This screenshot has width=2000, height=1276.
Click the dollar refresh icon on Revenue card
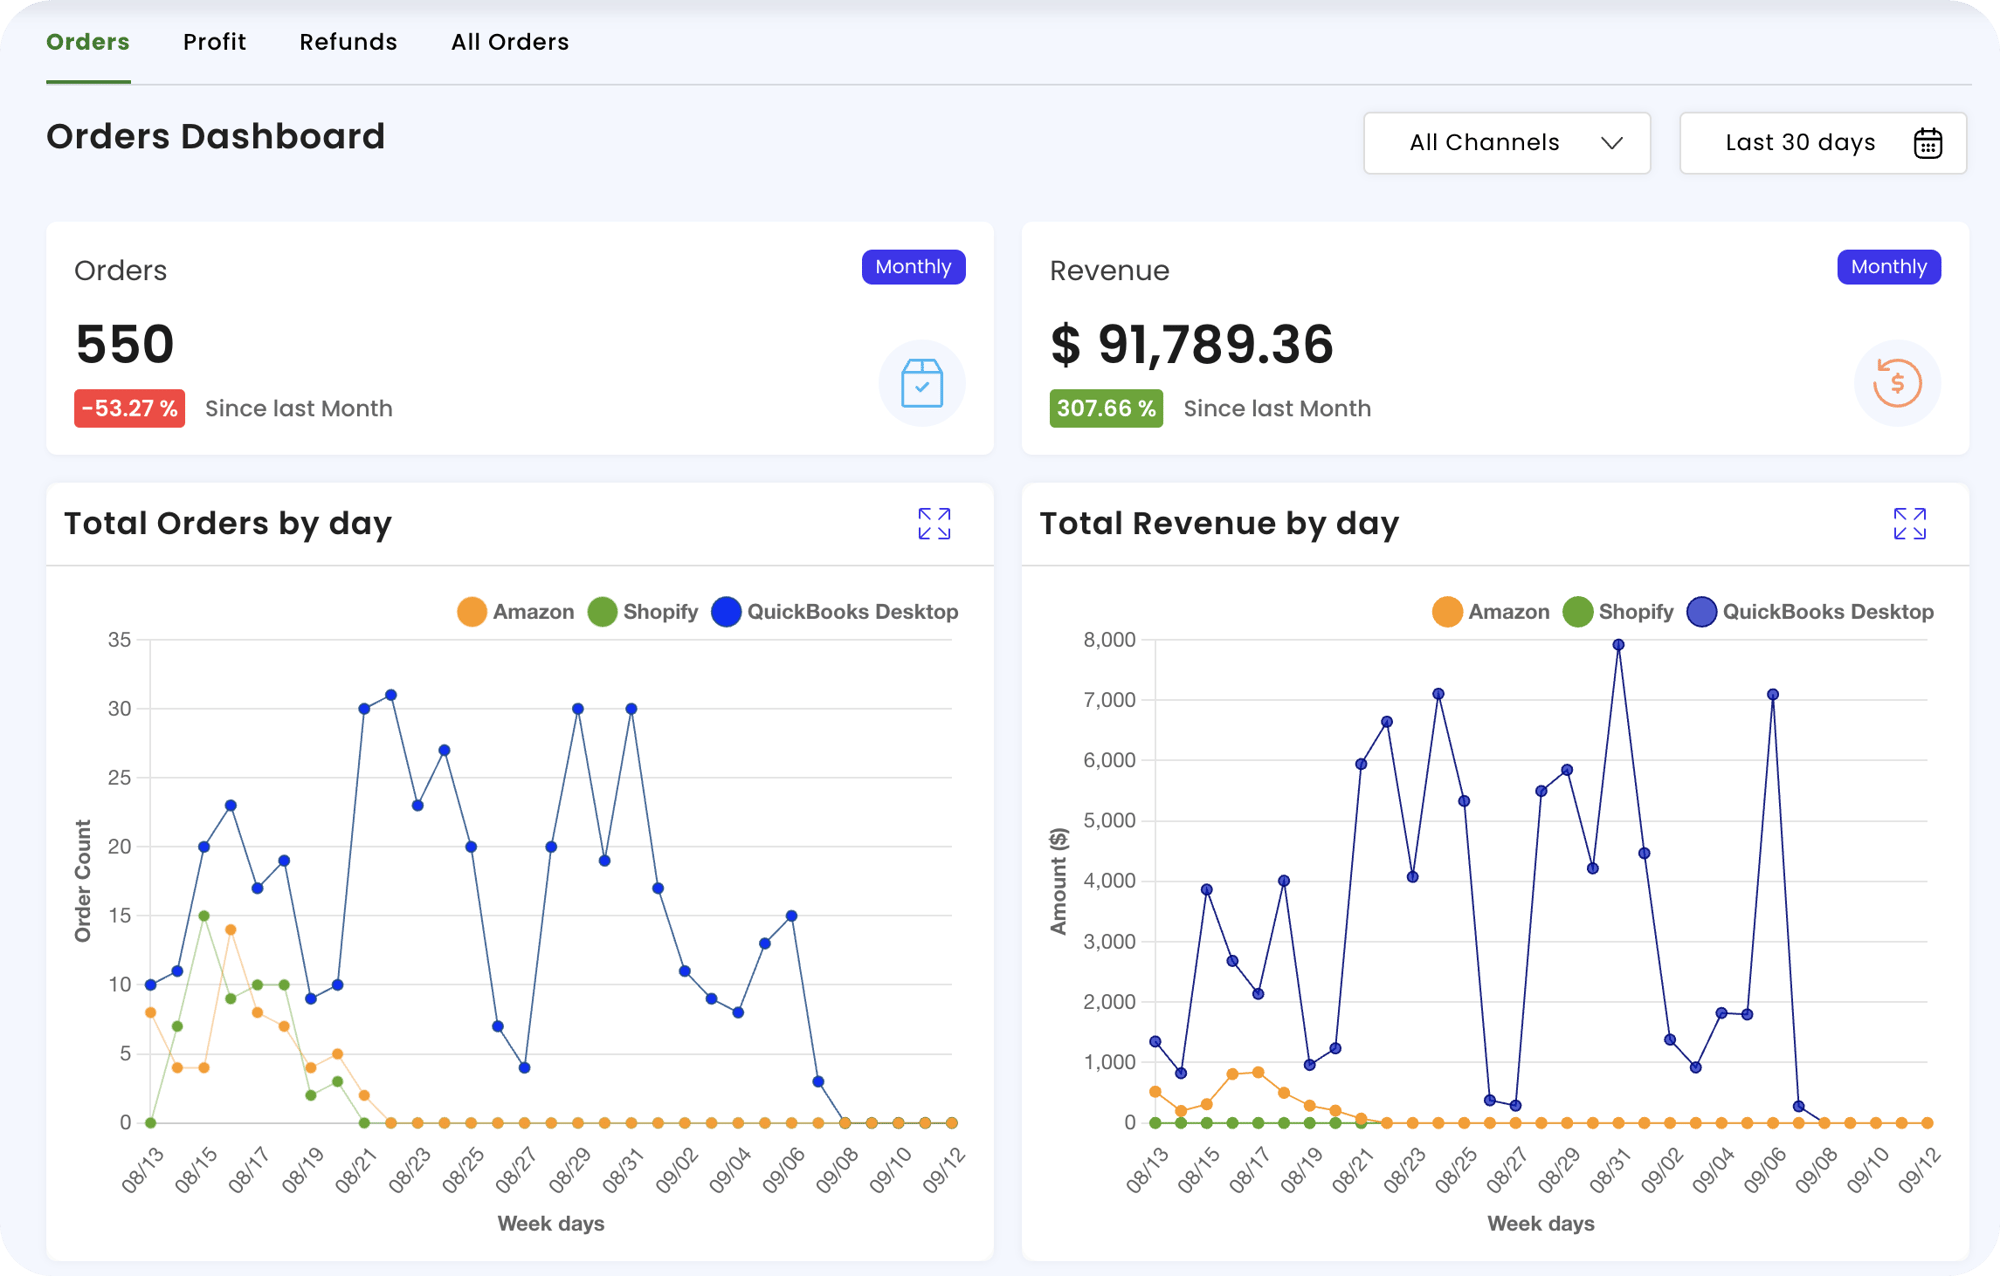point(1897,383)
